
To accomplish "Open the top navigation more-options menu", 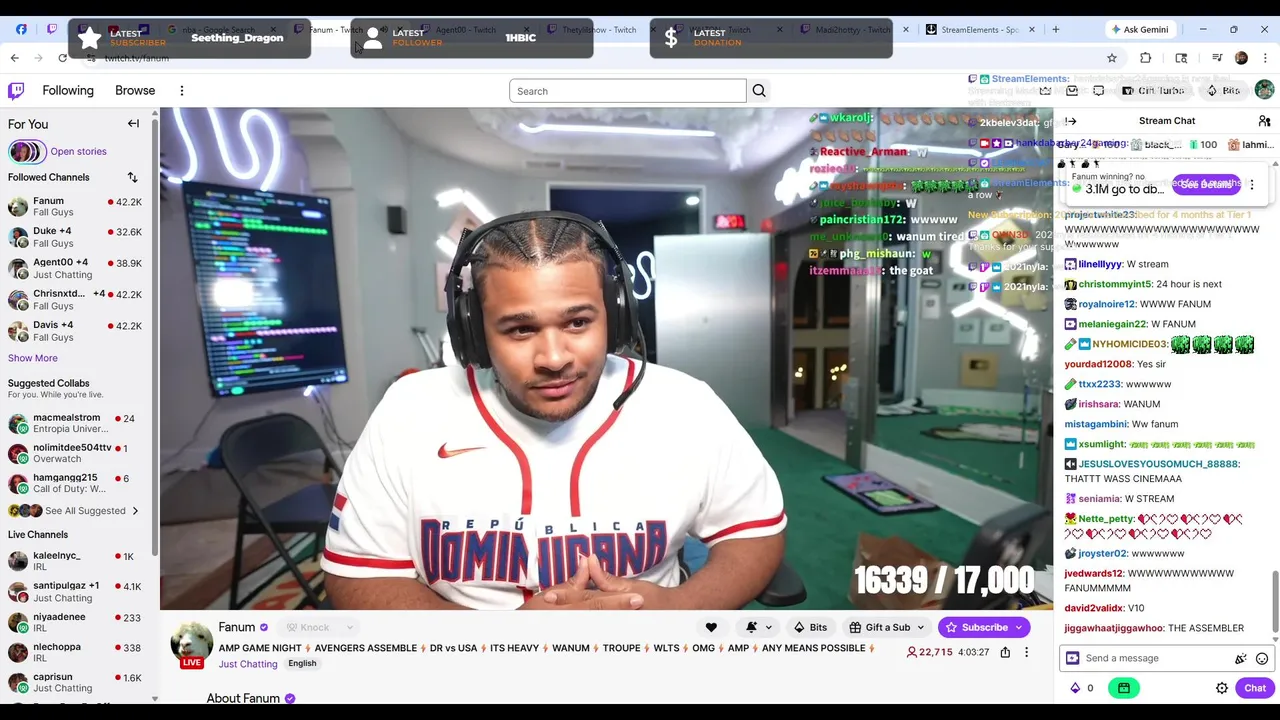I will (182, 91).
